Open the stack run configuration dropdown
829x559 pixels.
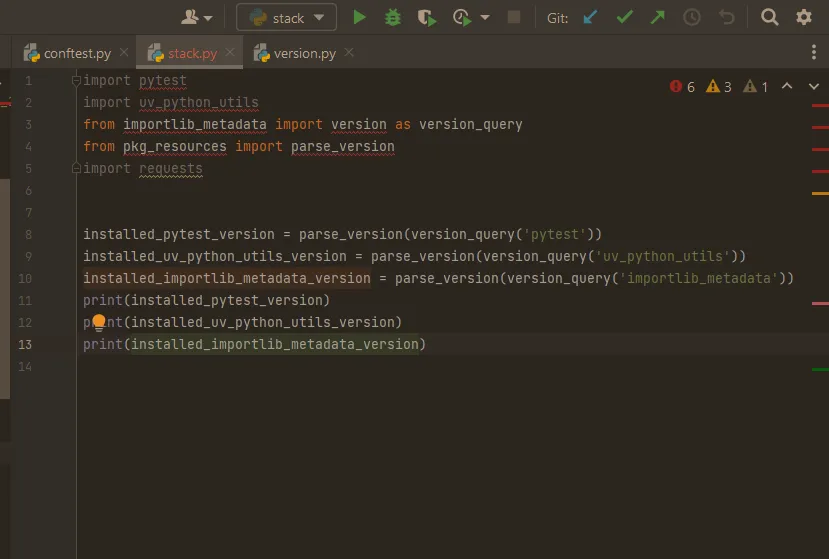(286, 17)
